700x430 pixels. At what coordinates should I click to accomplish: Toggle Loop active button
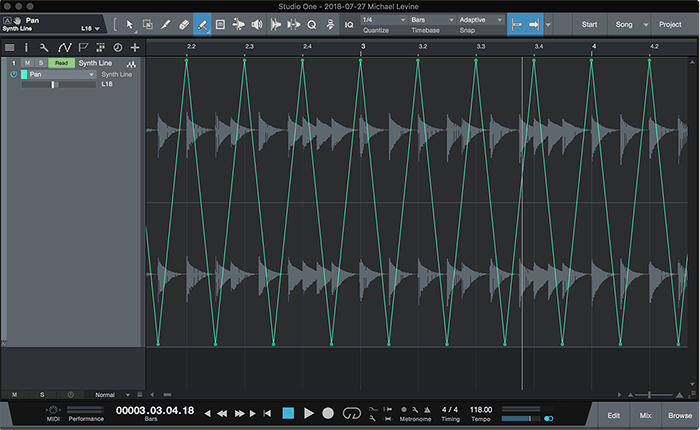tap(351, 413)
